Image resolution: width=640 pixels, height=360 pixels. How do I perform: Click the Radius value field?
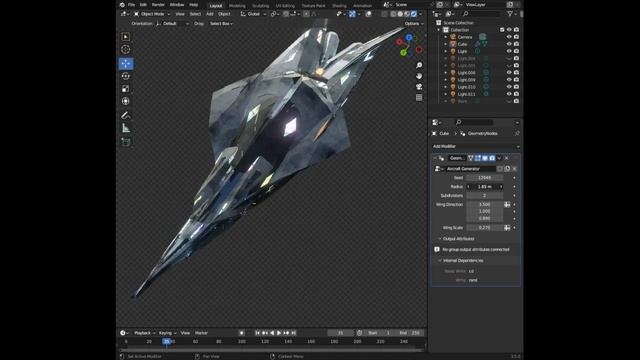[x=484, y=187]
